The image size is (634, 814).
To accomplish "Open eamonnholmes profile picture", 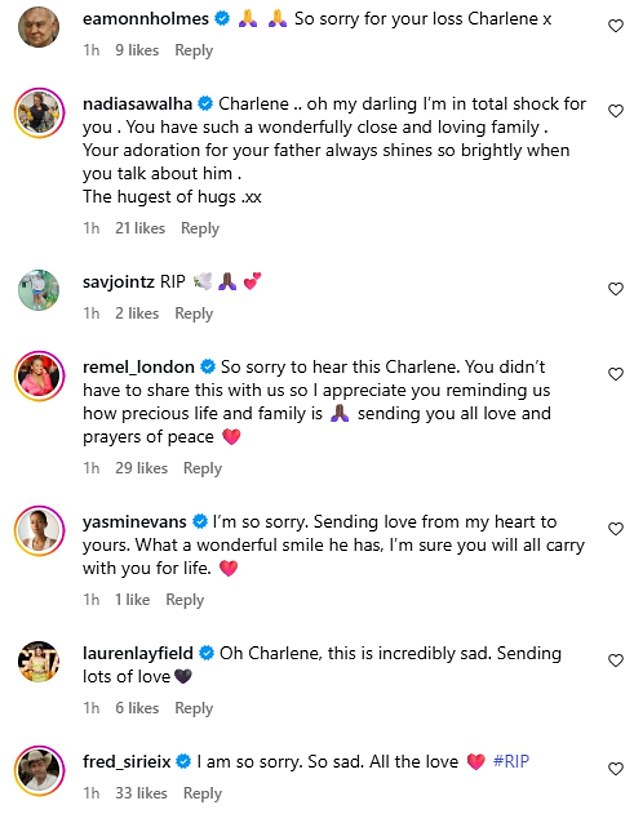I will click(x=39, y=26).
